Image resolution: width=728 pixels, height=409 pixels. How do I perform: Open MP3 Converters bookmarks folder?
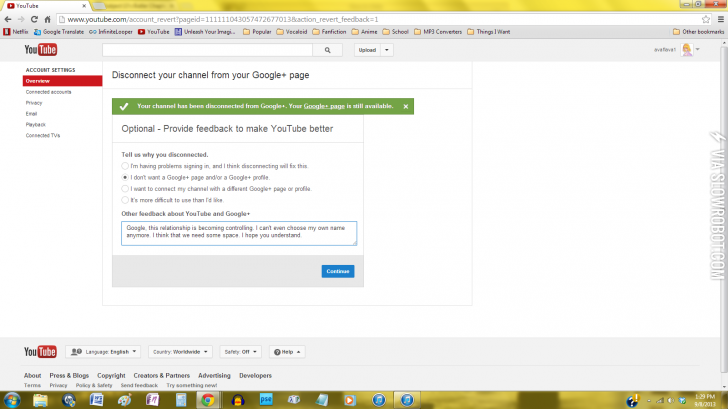438,32
